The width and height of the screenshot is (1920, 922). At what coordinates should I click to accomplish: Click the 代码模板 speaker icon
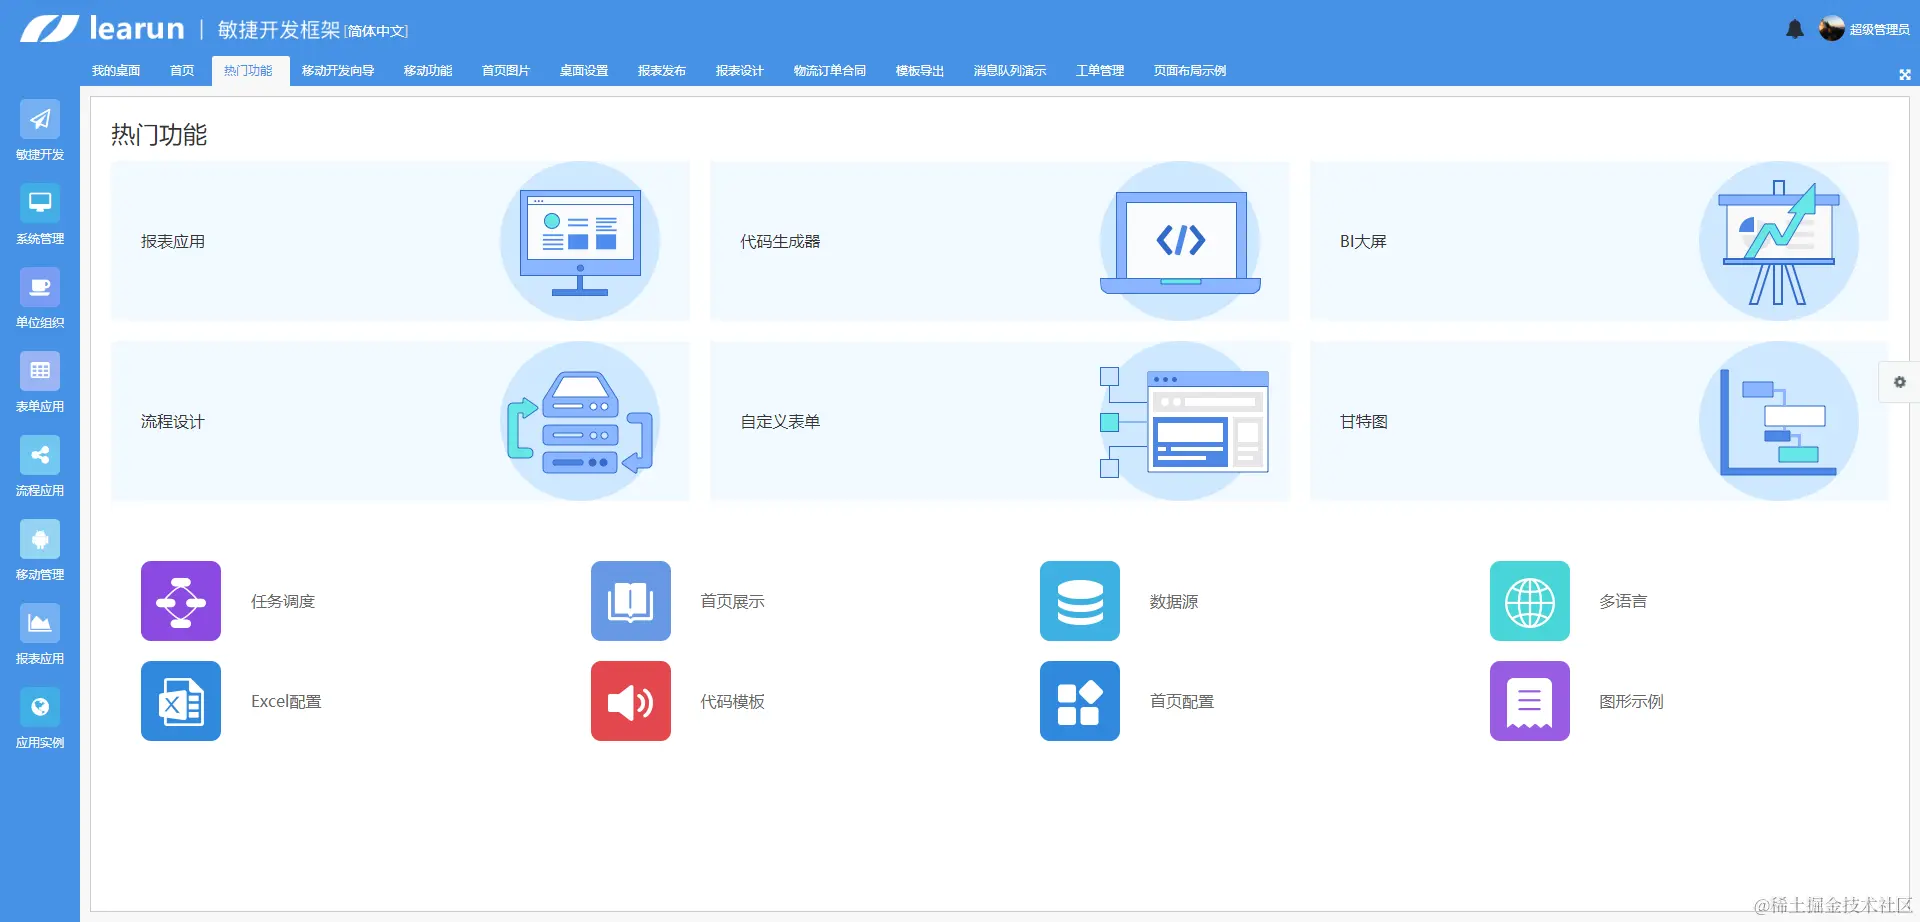(631, 701)
